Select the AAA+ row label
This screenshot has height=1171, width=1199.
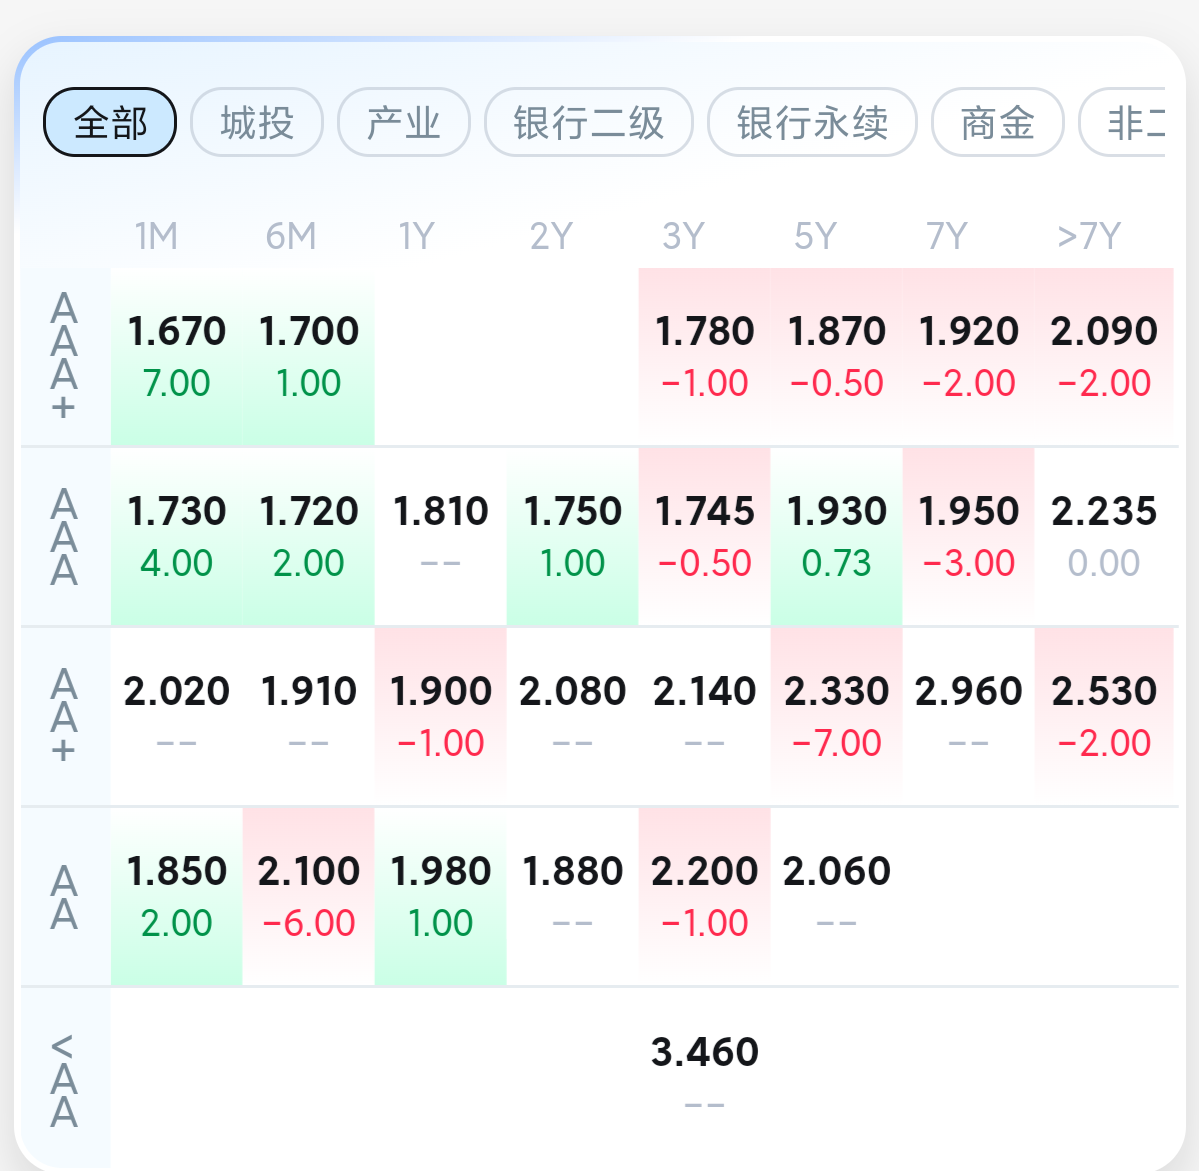pyautogui.click(x=64, y=356)
